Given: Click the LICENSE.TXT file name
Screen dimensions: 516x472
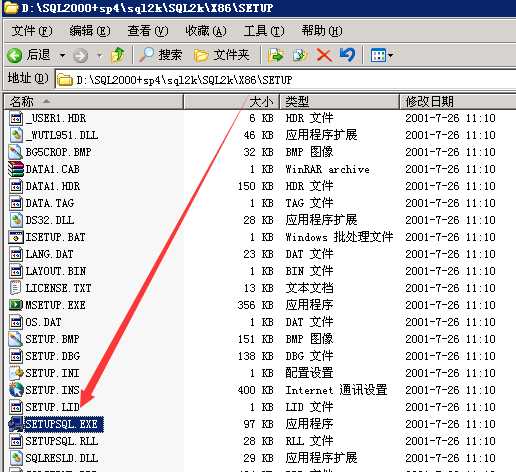Looking at the screenshot, I should pos(59,288).
